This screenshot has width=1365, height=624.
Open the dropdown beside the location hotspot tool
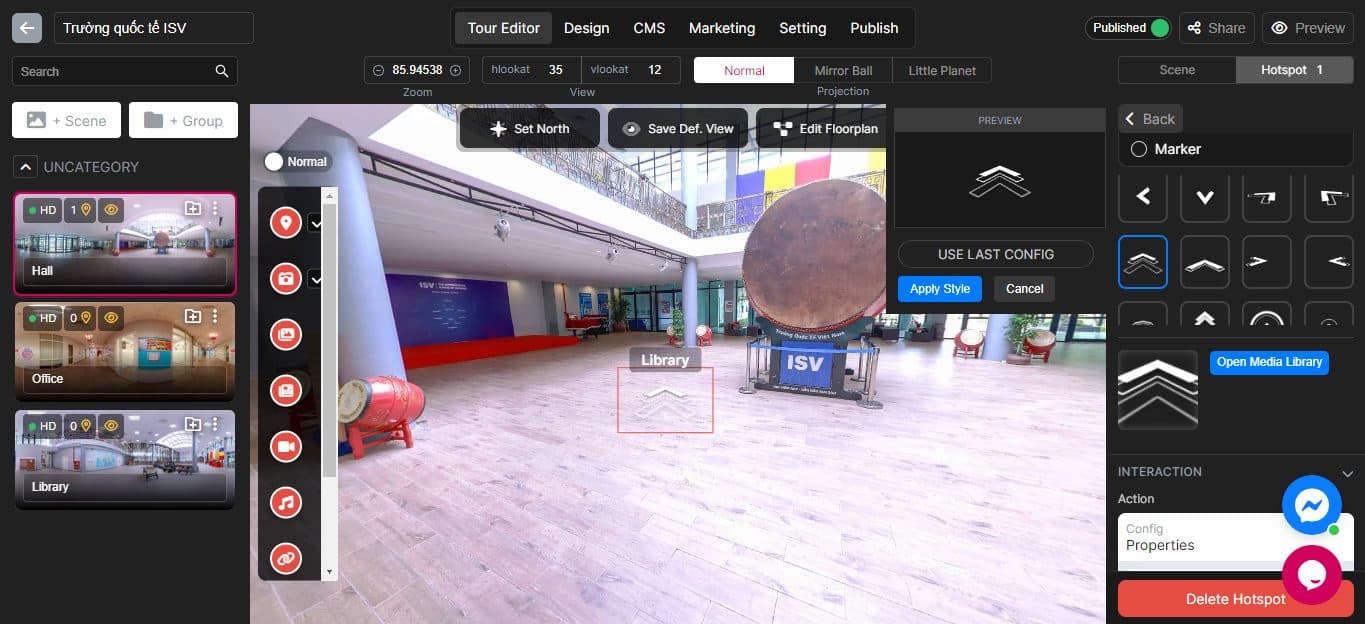point(316,223)
